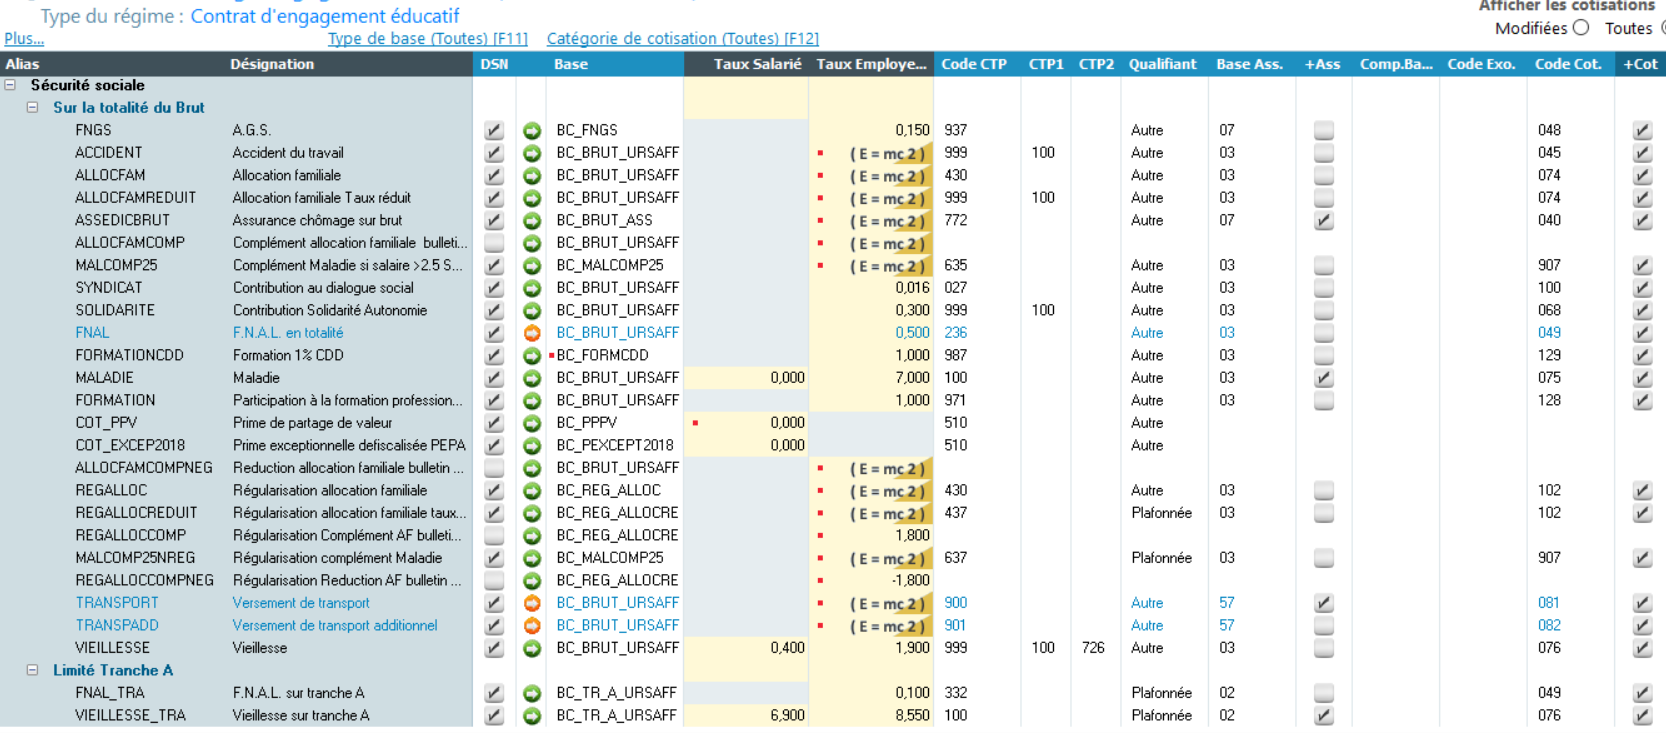
Task: Toggle the +Ass checkbox for TRANSPORT
Action: 1324,603
